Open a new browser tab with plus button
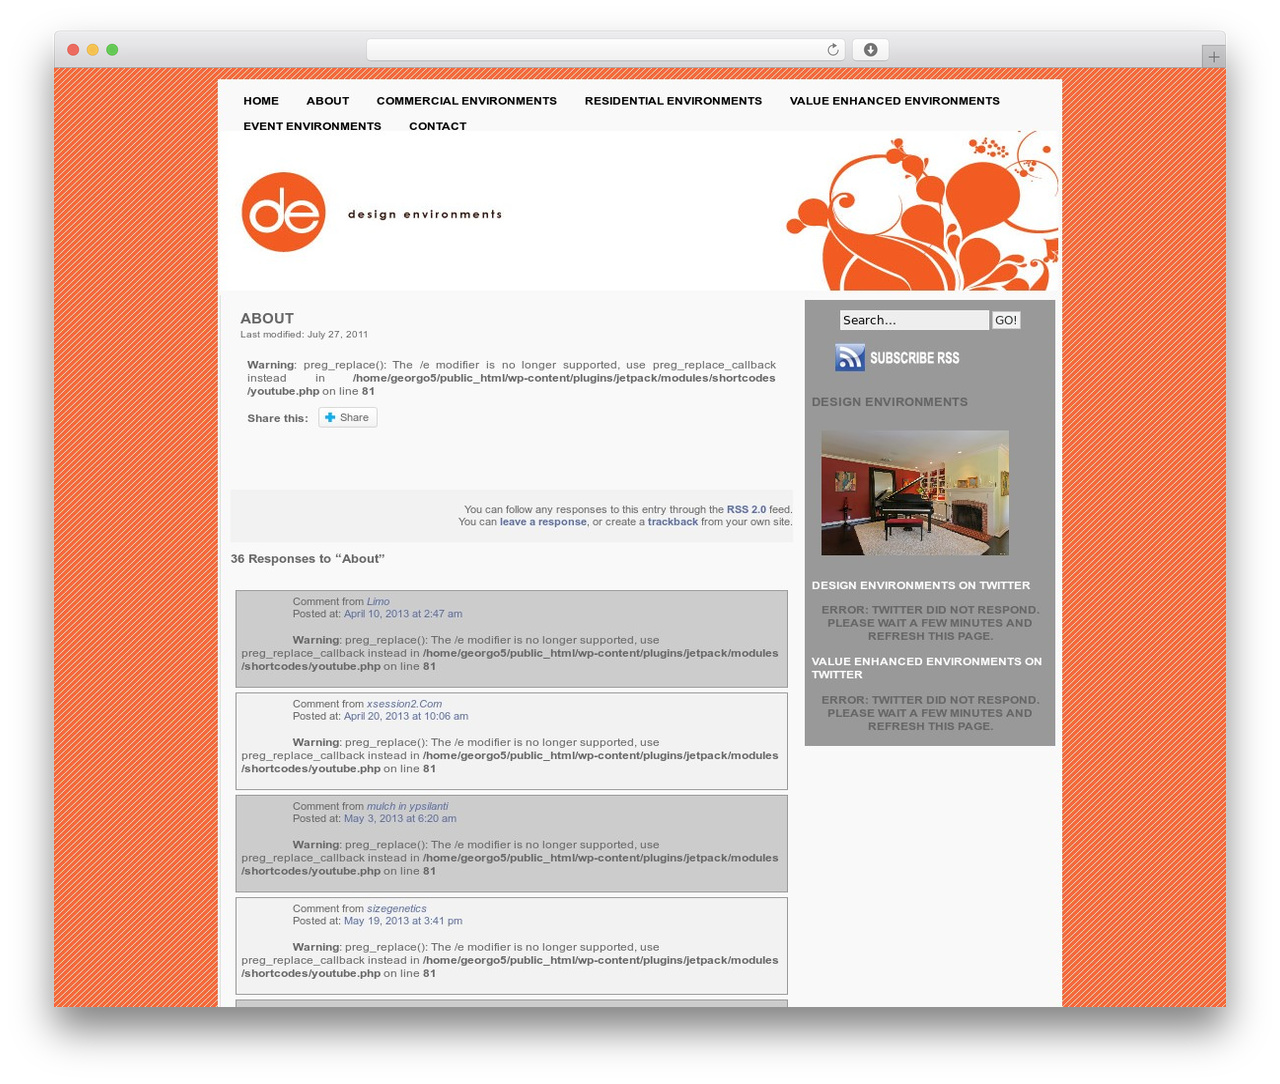 1213,57
